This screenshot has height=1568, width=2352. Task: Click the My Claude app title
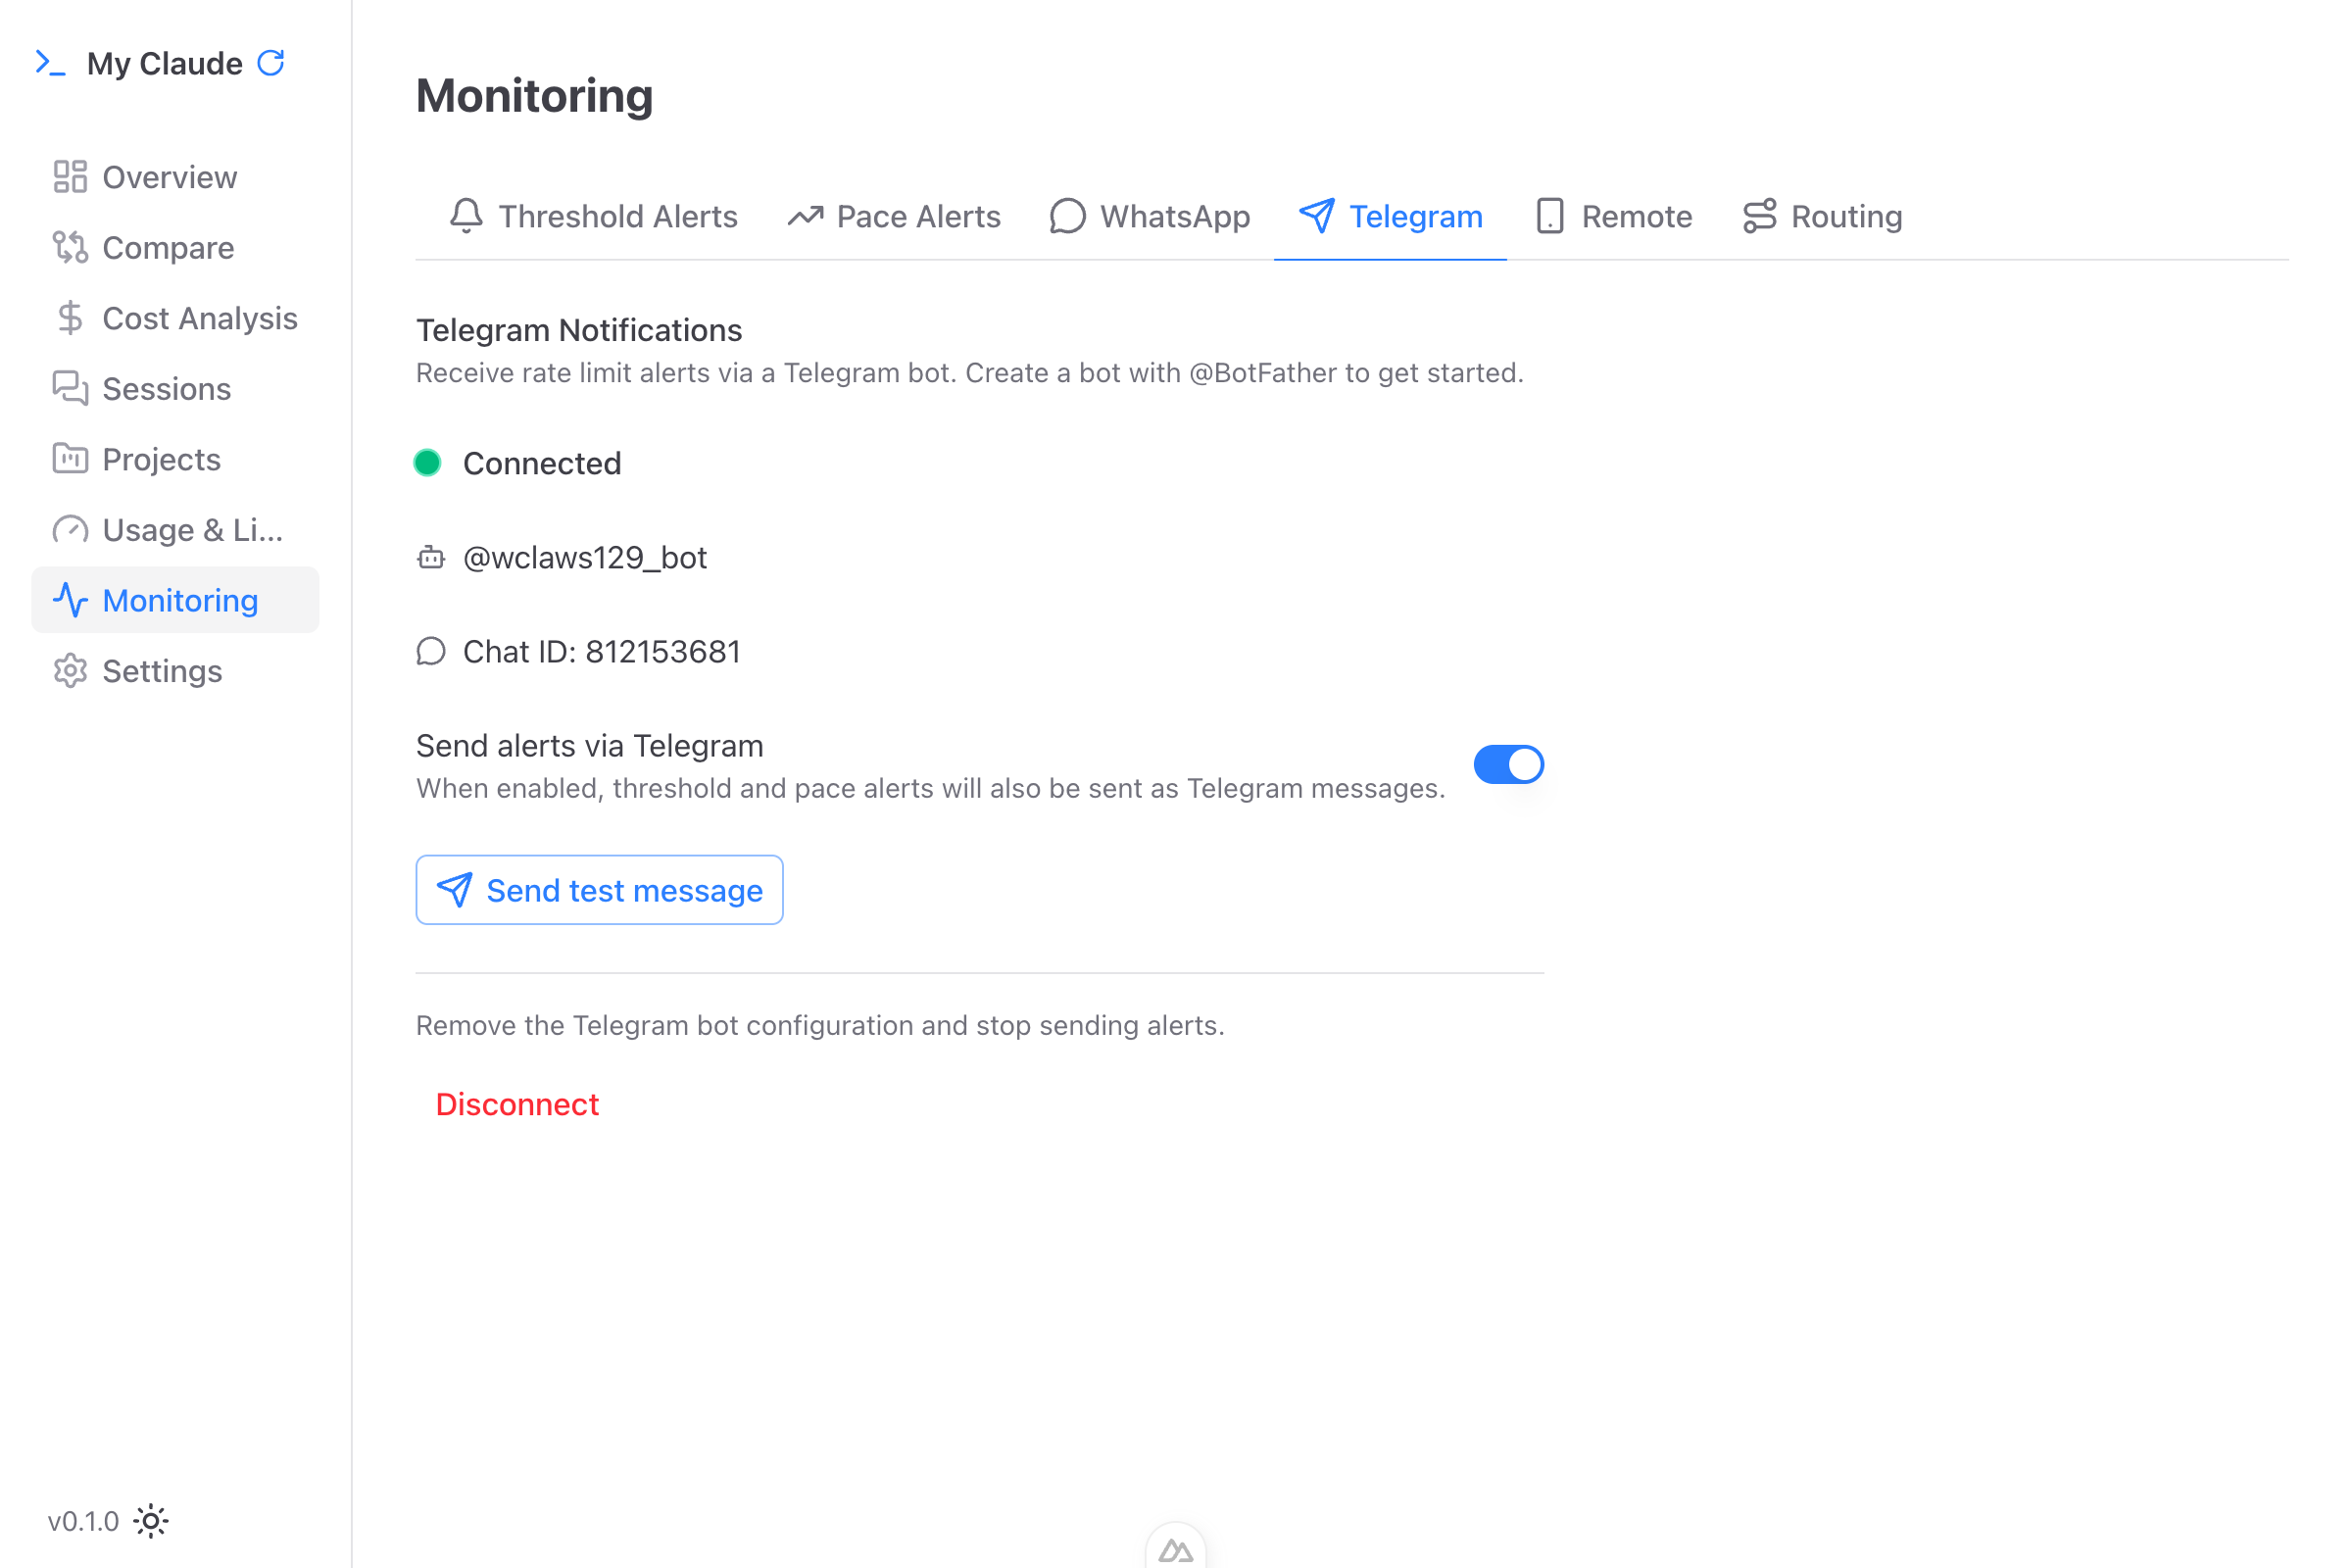click(165, 63)
